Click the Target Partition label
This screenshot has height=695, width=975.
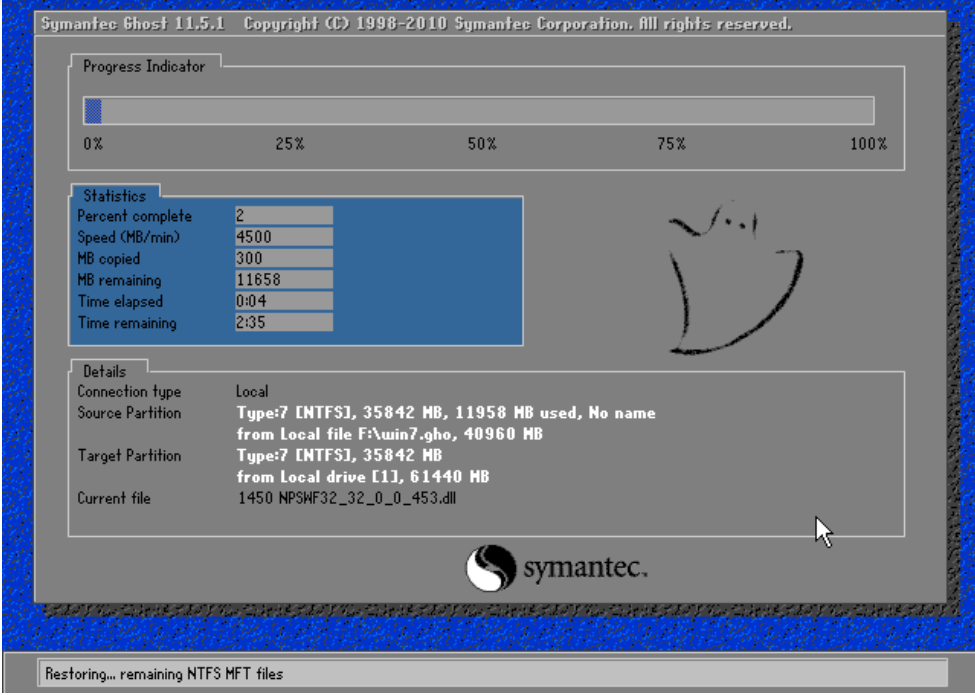129,456
